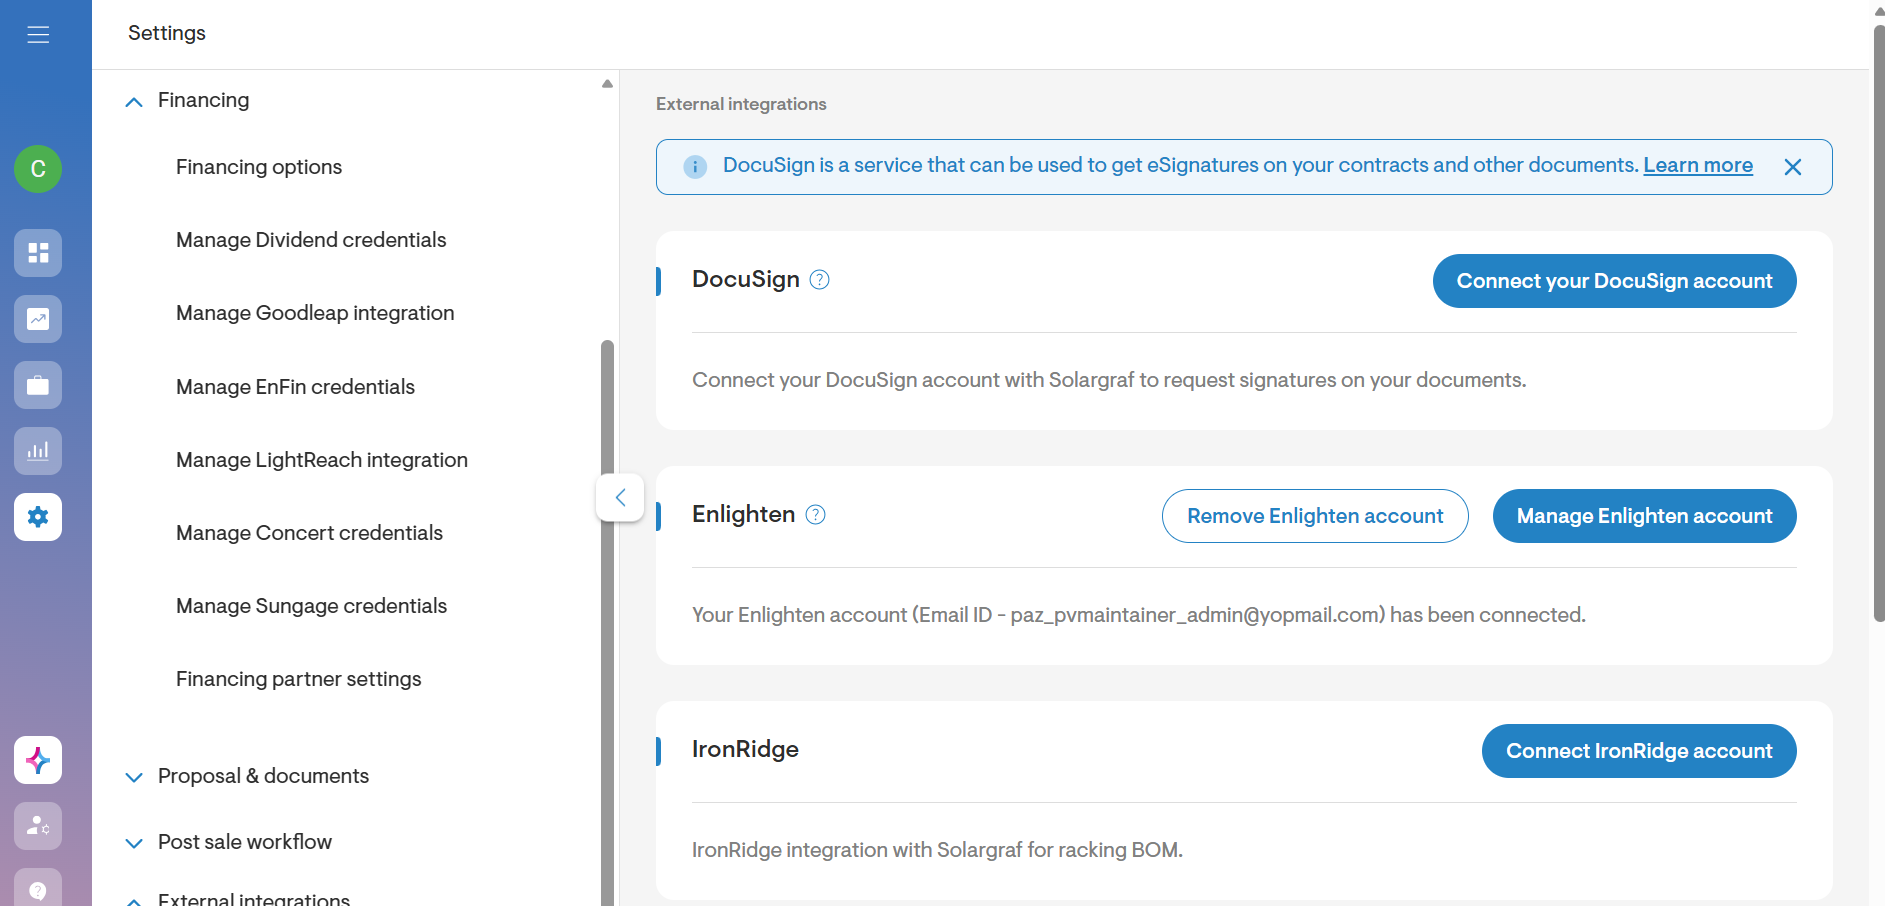This screenshot has width=1885, height=906.
Task: Click the info icon in DocuSign banner
Action: click(695, 167)
